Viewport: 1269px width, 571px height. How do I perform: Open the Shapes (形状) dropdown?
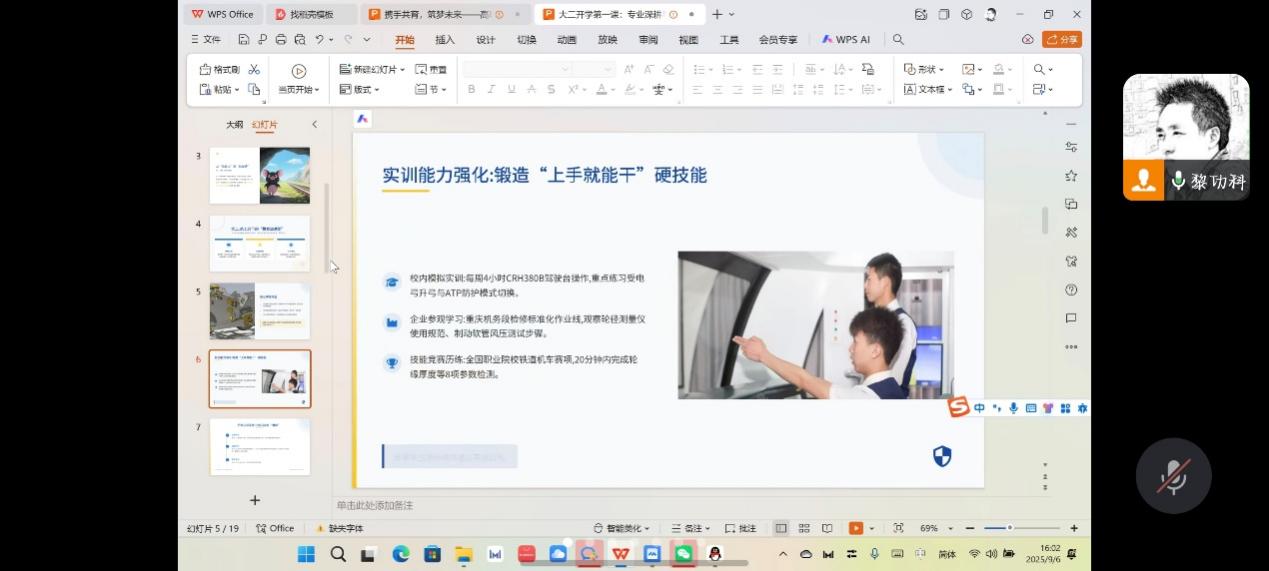pos(924,70)
